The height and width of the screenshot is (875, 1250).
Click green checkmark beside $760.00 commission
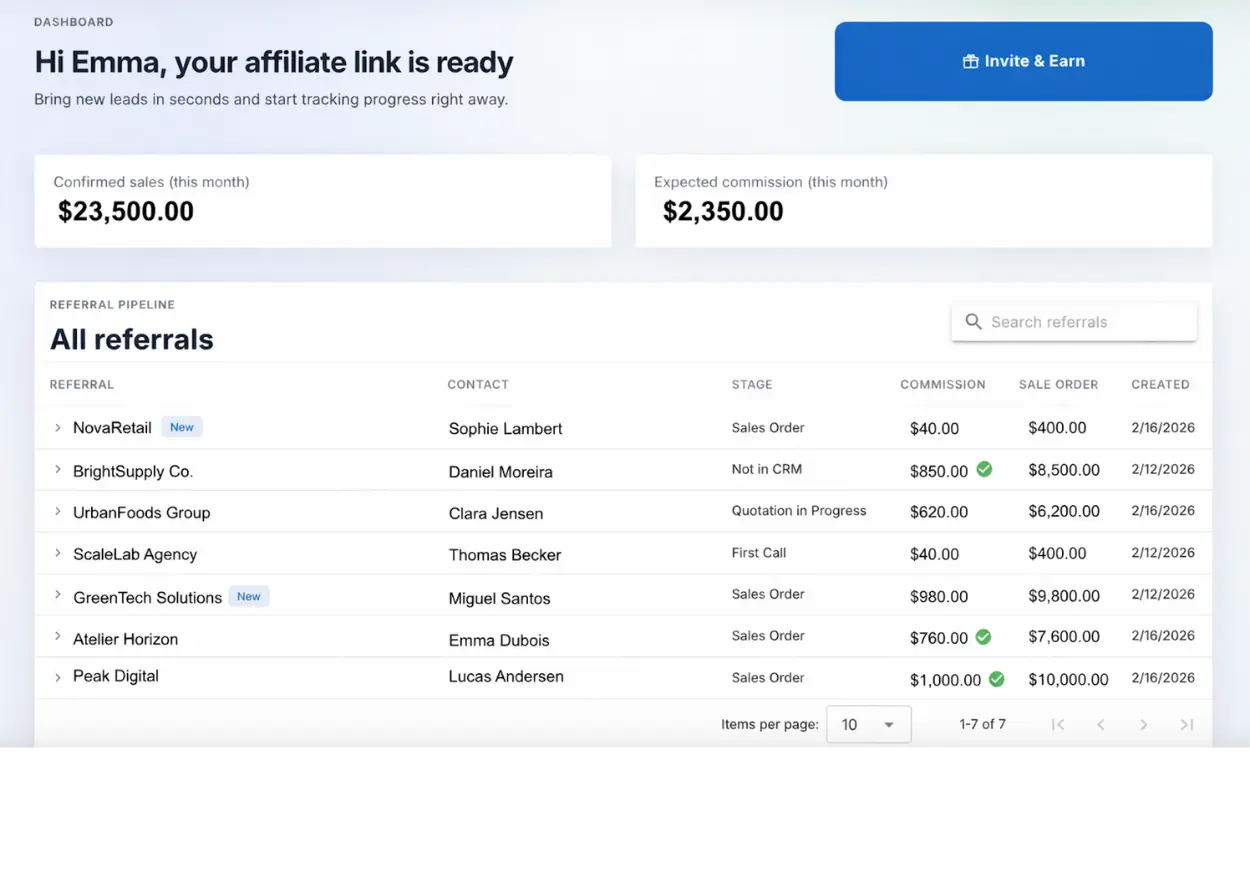(x=983, y=636)
